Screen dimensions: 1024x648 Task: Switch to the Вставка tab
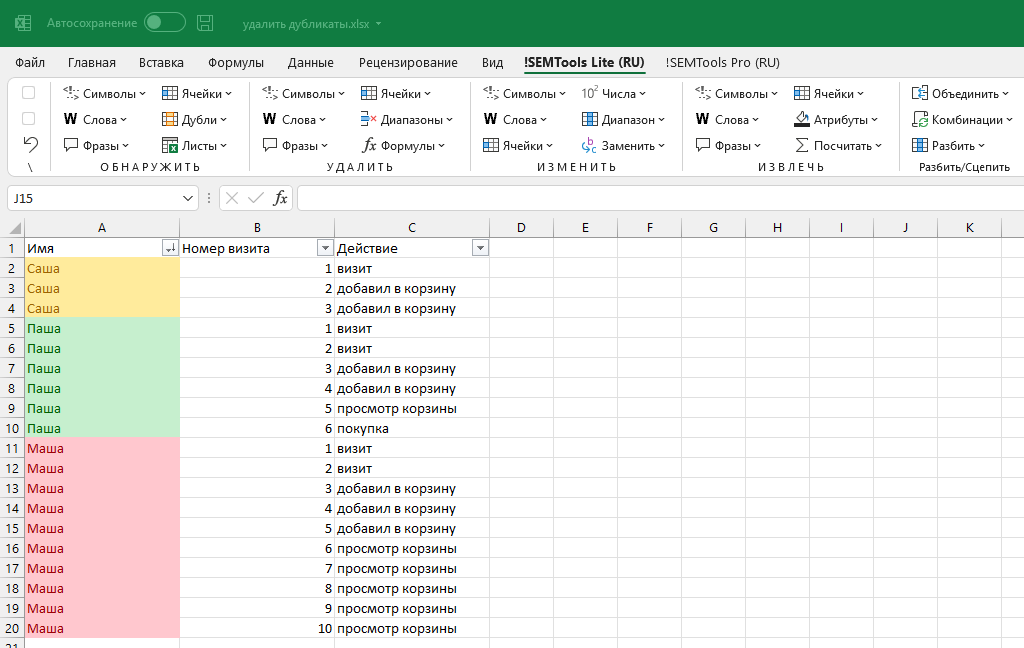(x=161, y=63)
